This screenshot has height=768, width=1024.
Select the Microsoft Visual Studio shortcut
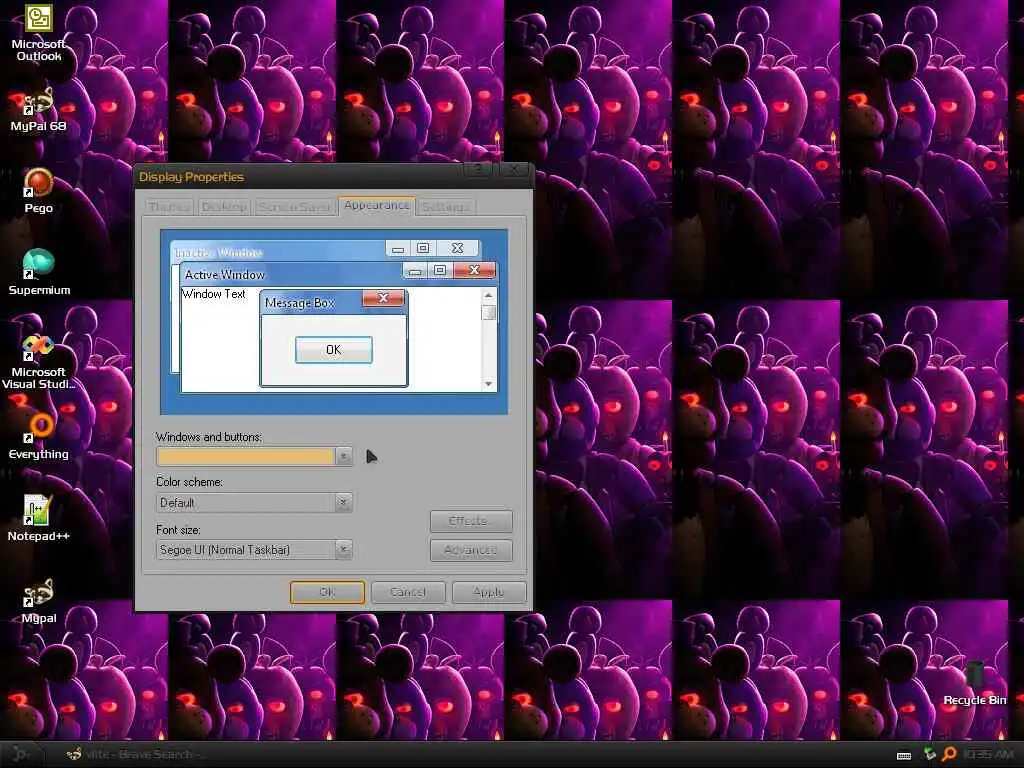[x=39, y=362]
